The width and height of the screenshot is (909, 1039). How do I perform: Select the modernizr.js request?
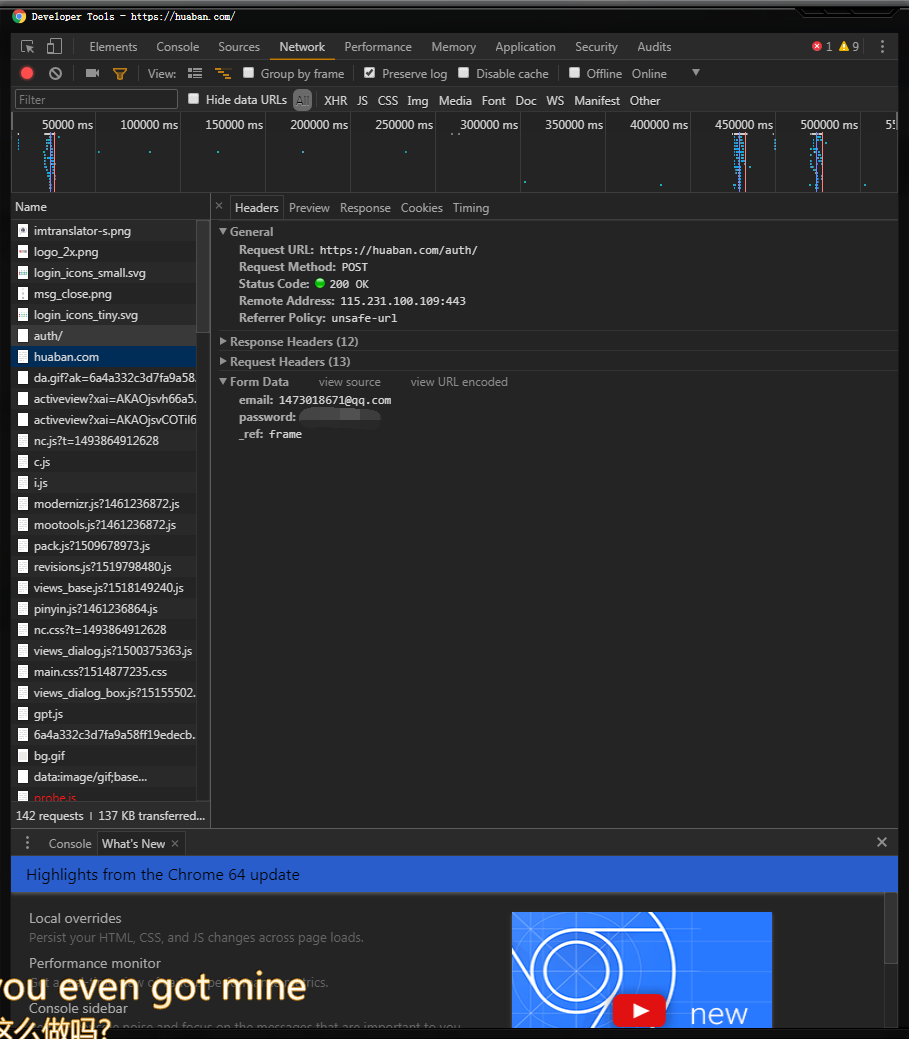click(104, 504)
